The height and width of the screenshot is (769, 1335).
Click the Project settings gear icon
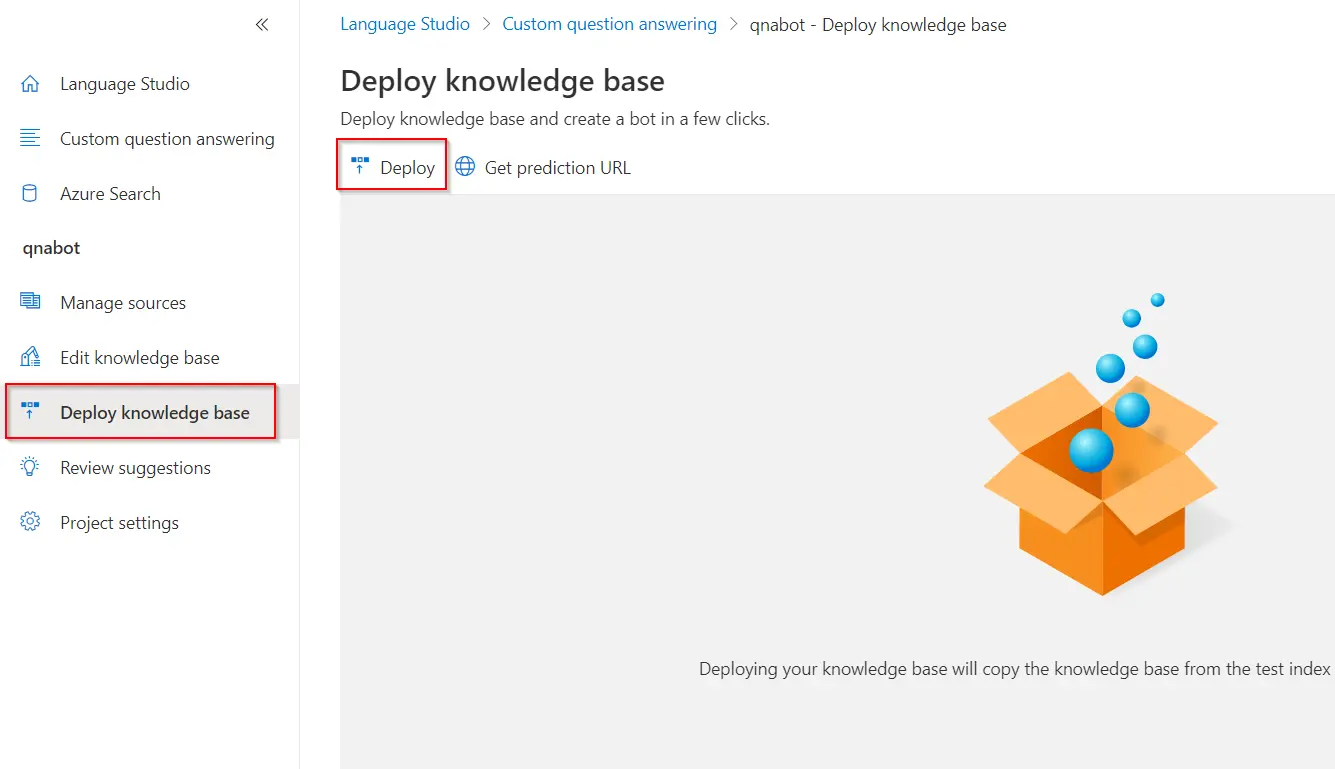(30, 522)
